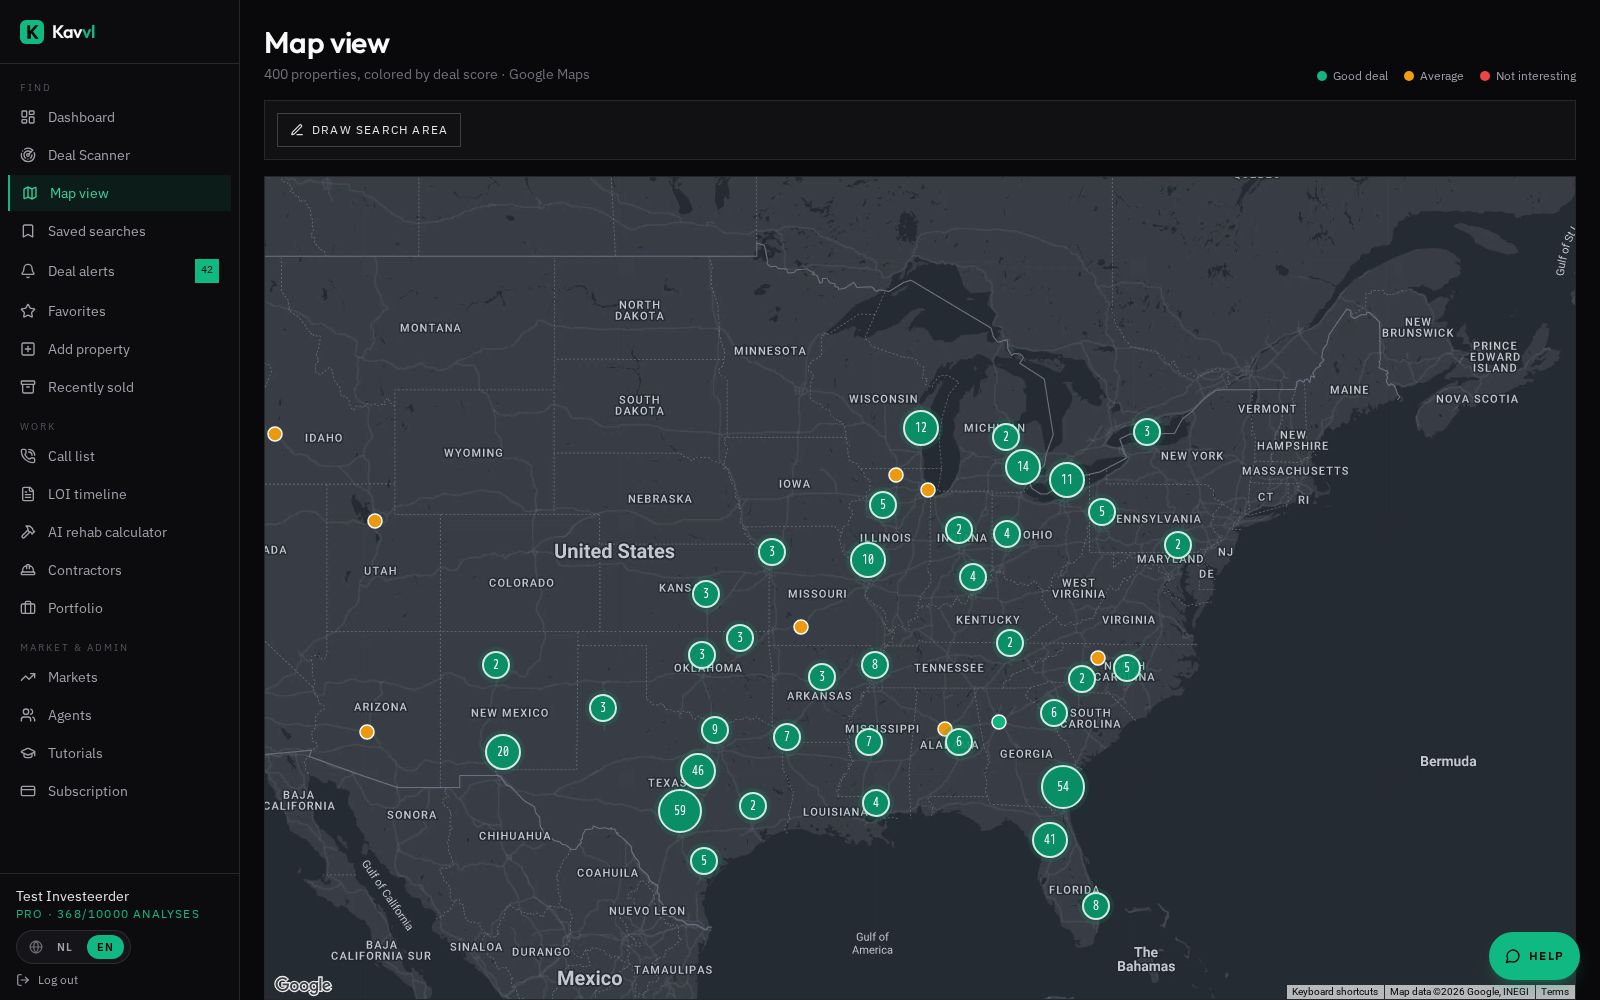1600x1000 pixels.
Task: Open the 41 properties cluster in Florida
Action: pos(1050,839)
